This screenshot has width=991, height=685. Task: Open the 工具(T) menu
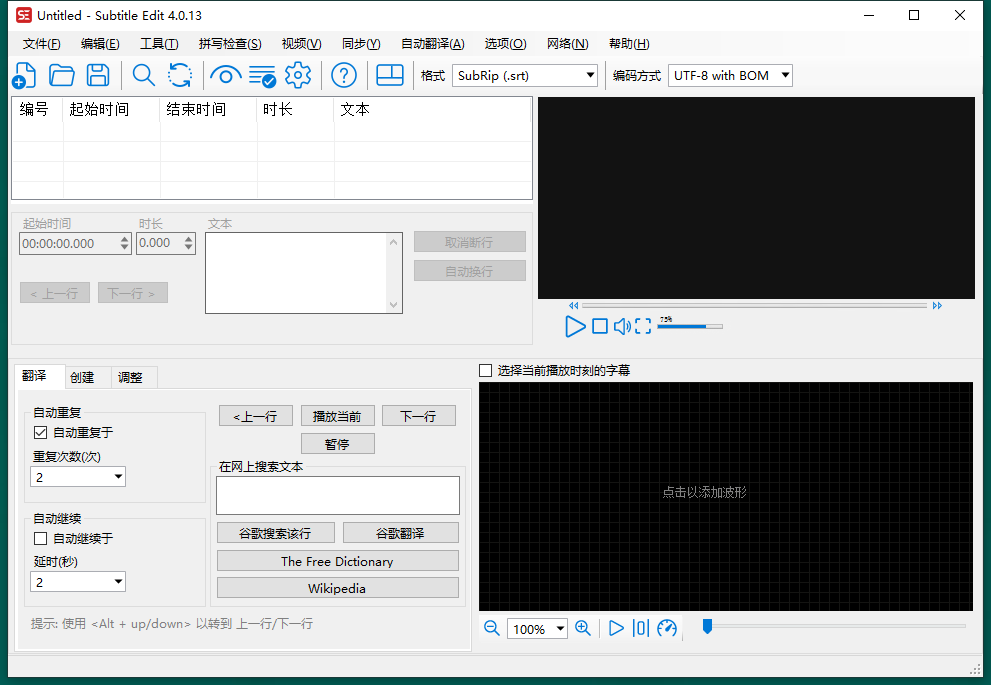[159, 44]
